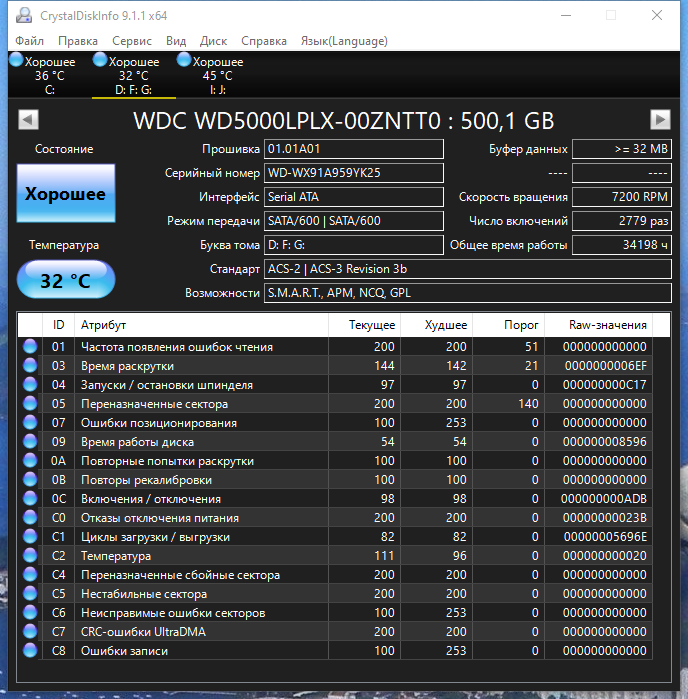Viewport: 688px width, 699px height.
Task: Go to previous disk with left arrow
Action: tap(29, 119)
